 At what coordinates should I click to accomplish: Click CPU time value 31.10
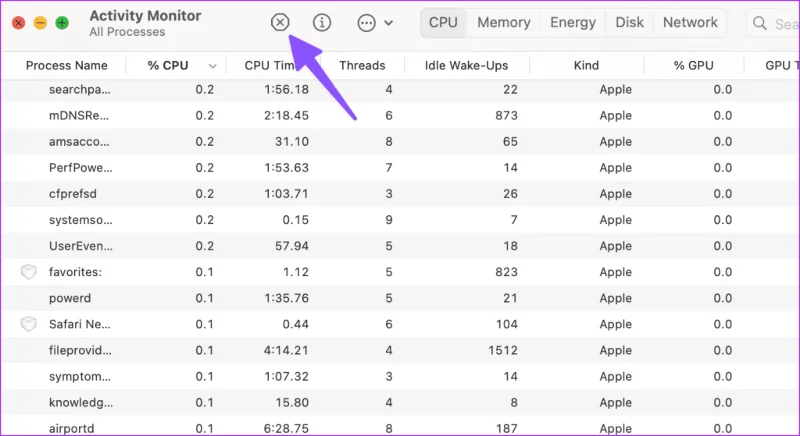coord(292,141)
